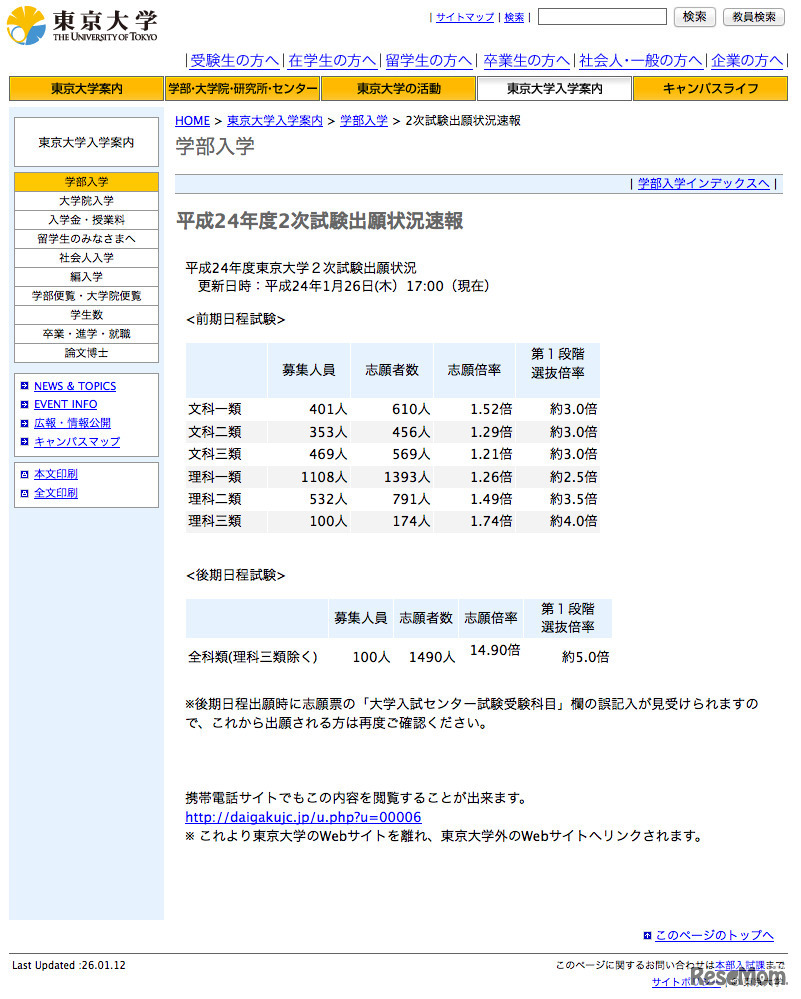
Task: Open 大学院入学 in the sidebar
Action: point(85,200)
